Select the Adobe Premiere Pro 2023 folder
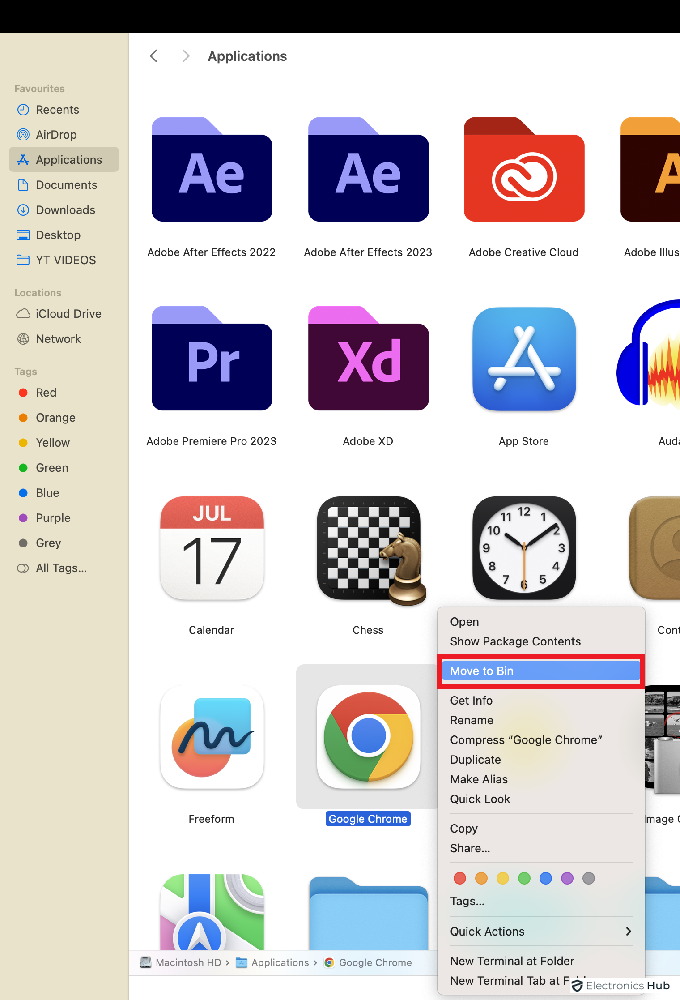This screenshot has height=1000, width=680. pos(212,359)
